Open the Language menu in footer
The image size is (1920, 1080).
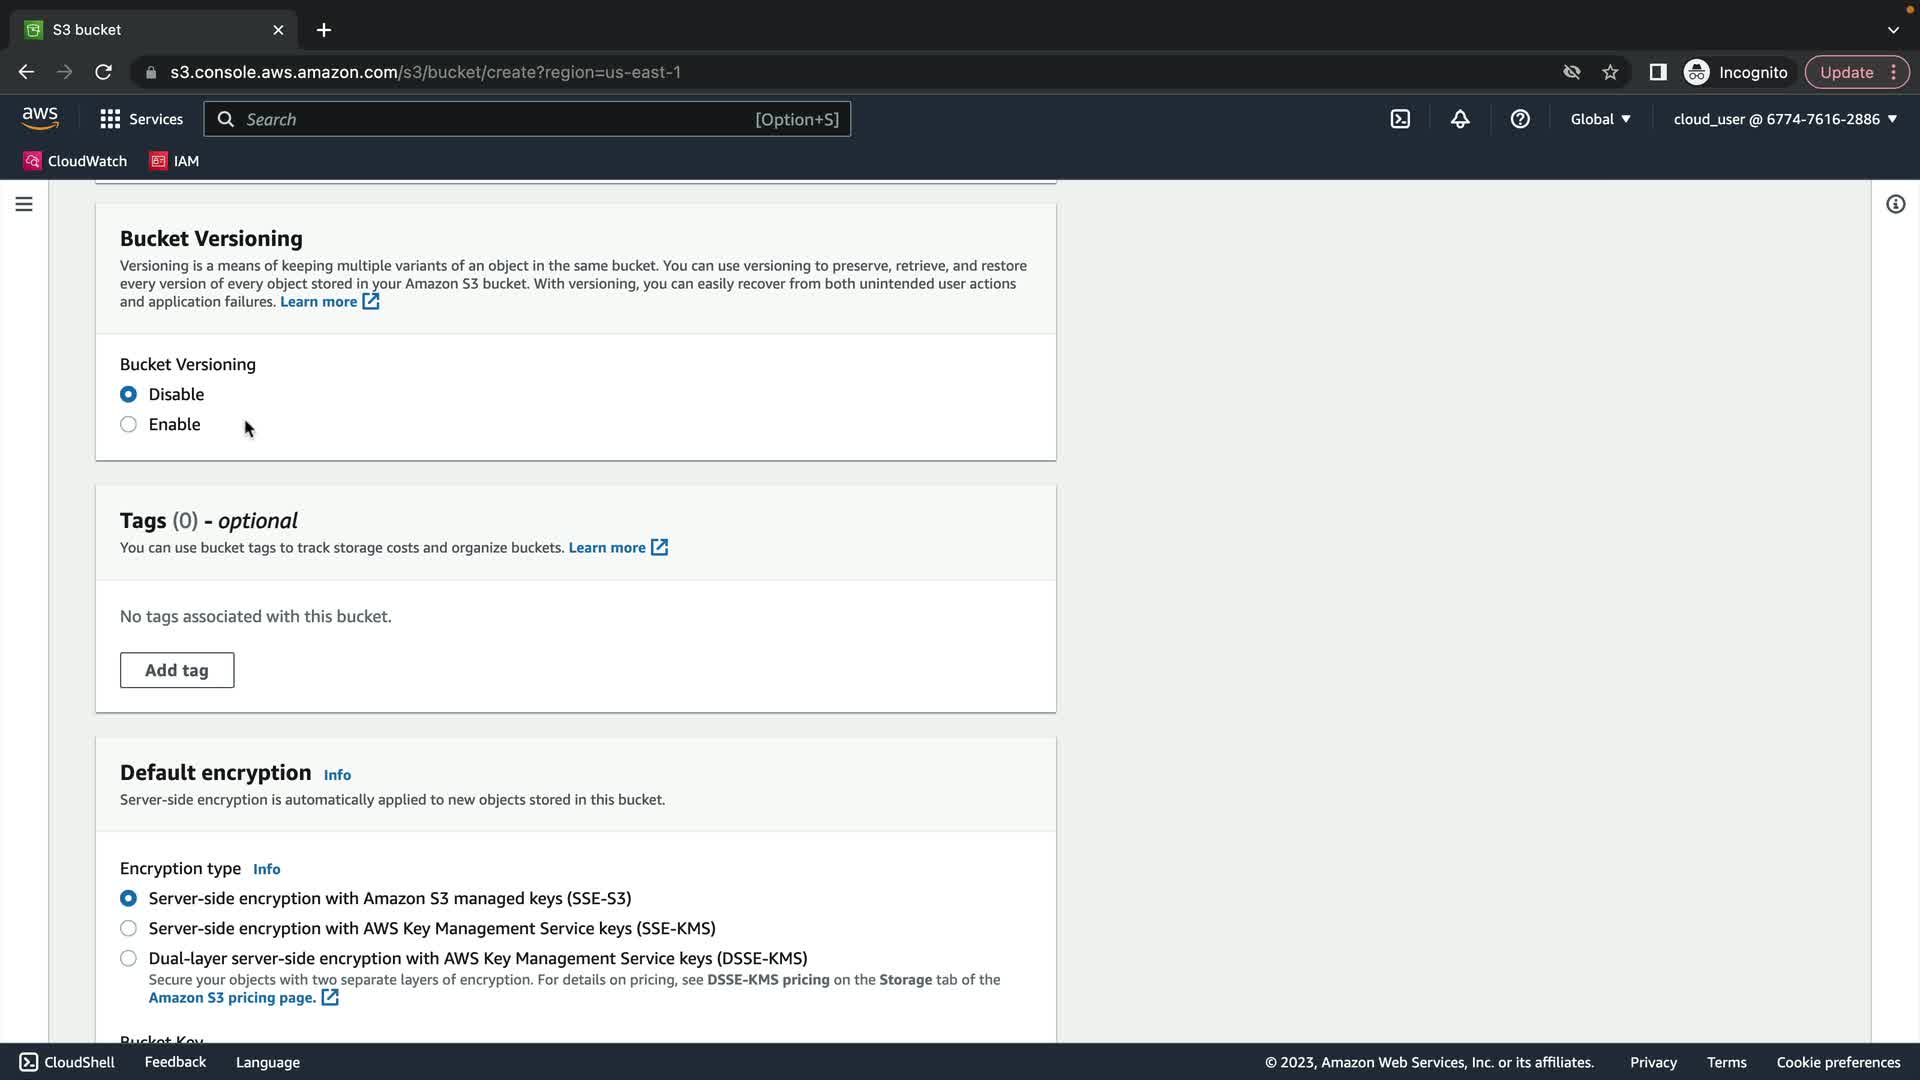point(267,1062)
